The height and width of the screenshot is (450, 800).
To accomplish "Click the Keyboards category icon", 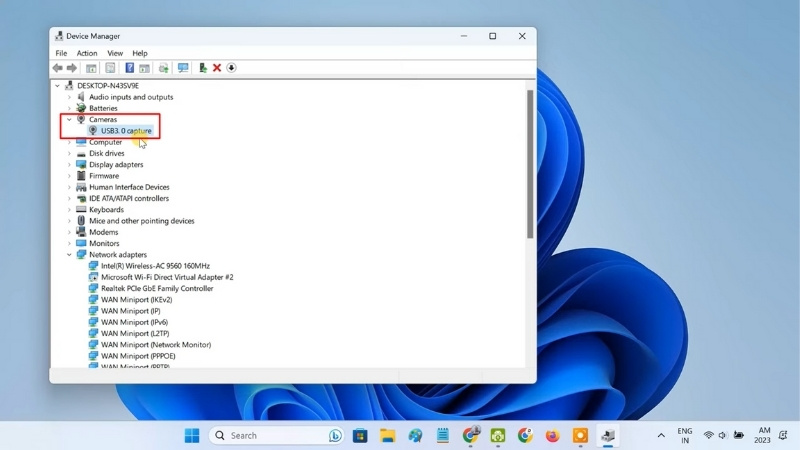I will 81,209.
